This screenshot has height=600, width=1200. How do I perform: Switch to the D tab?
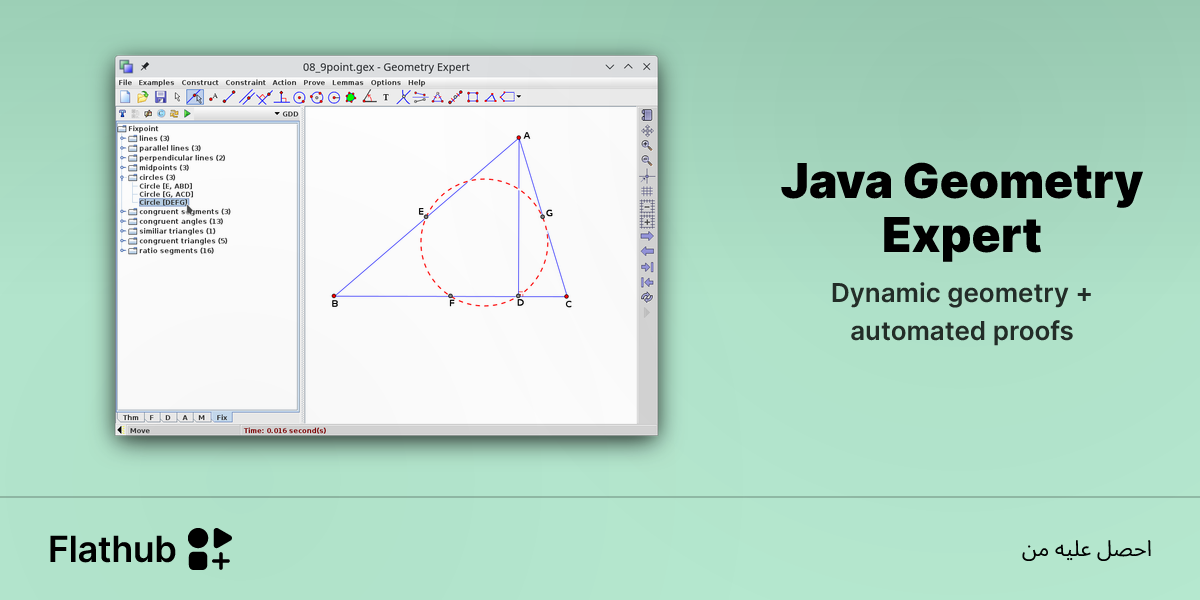point(168,417)
